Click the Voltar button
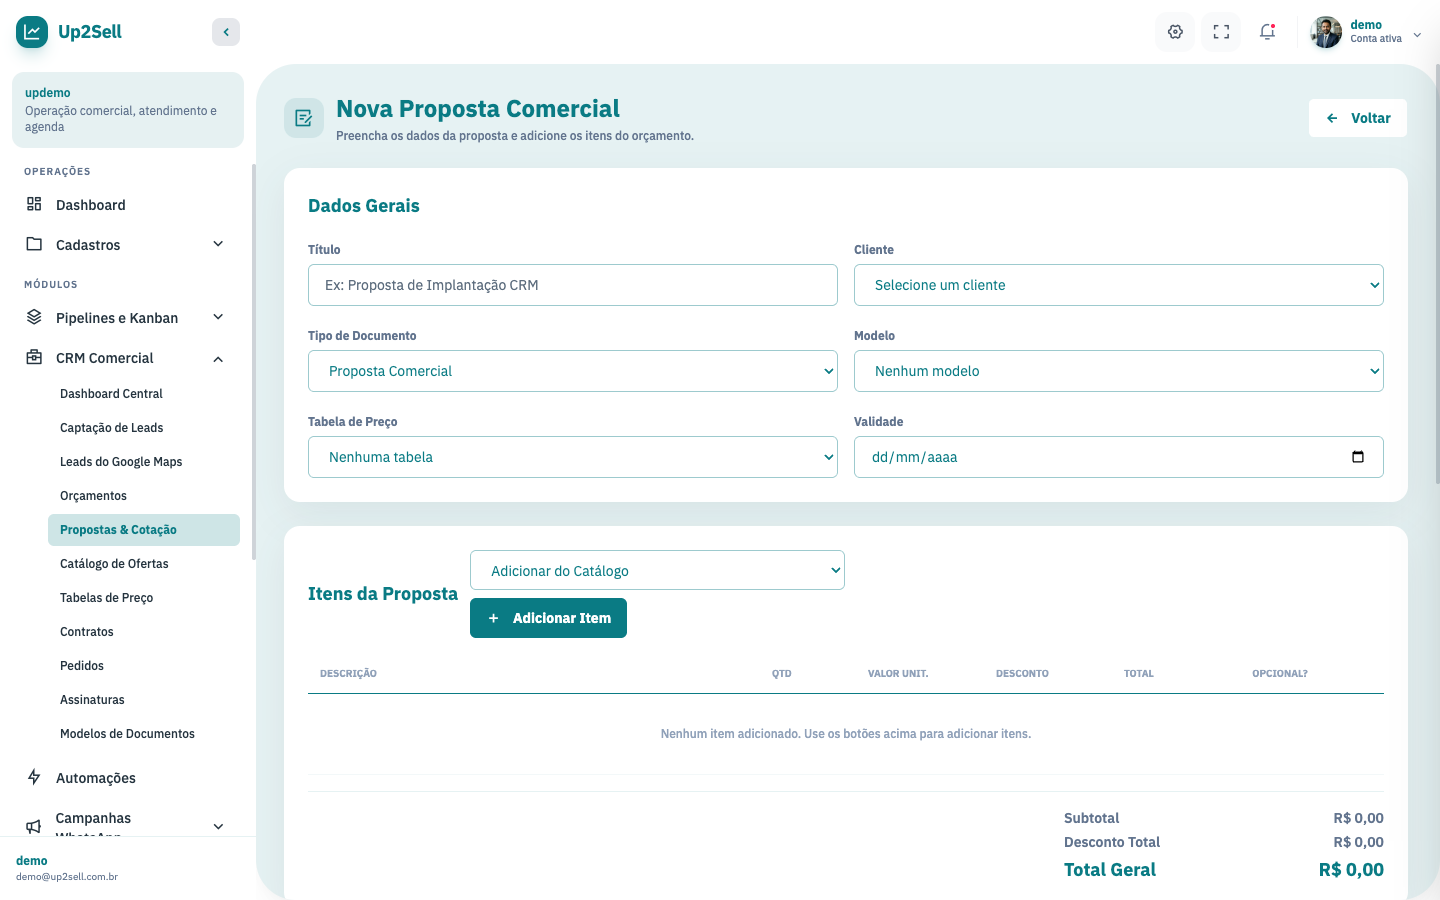This screenshot has width=1440, height=900. pos(1358,118)
